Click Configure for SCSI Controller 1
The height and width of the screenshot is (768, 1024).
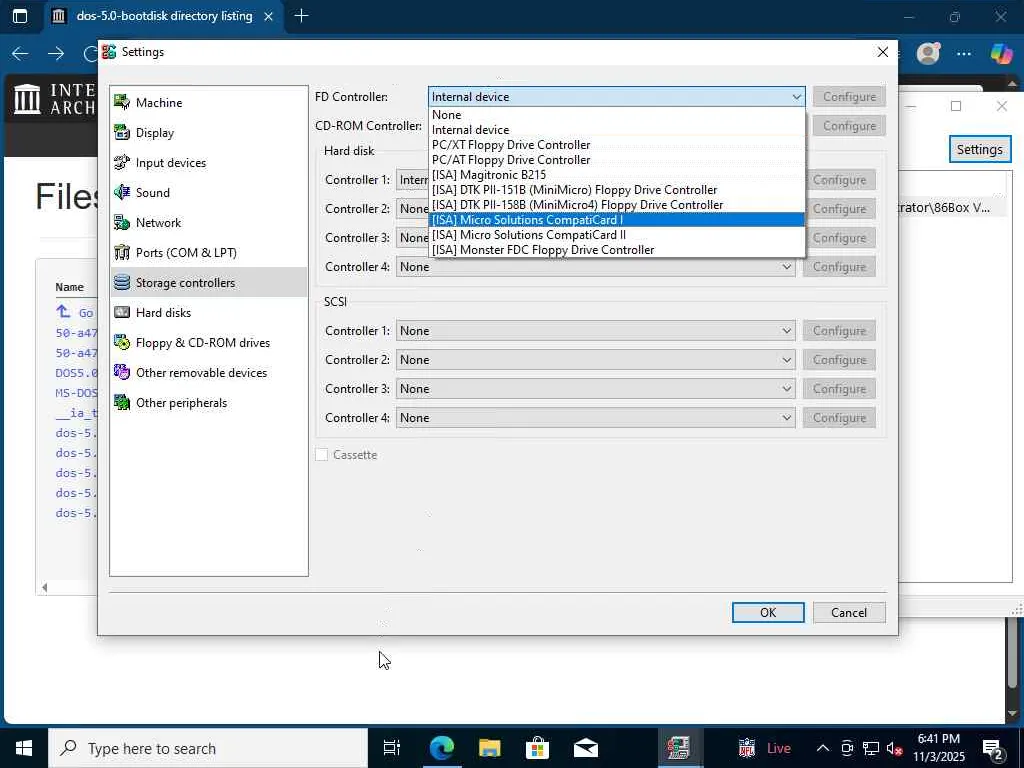click(x=839, y=330)
